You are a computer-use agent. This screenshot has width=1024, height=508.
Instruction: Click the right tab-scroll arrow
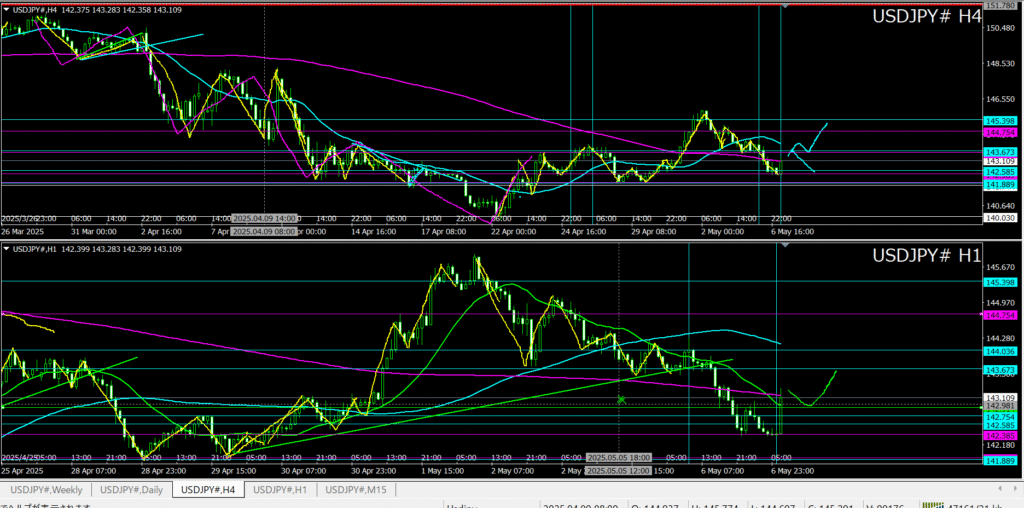[1014, 488]
